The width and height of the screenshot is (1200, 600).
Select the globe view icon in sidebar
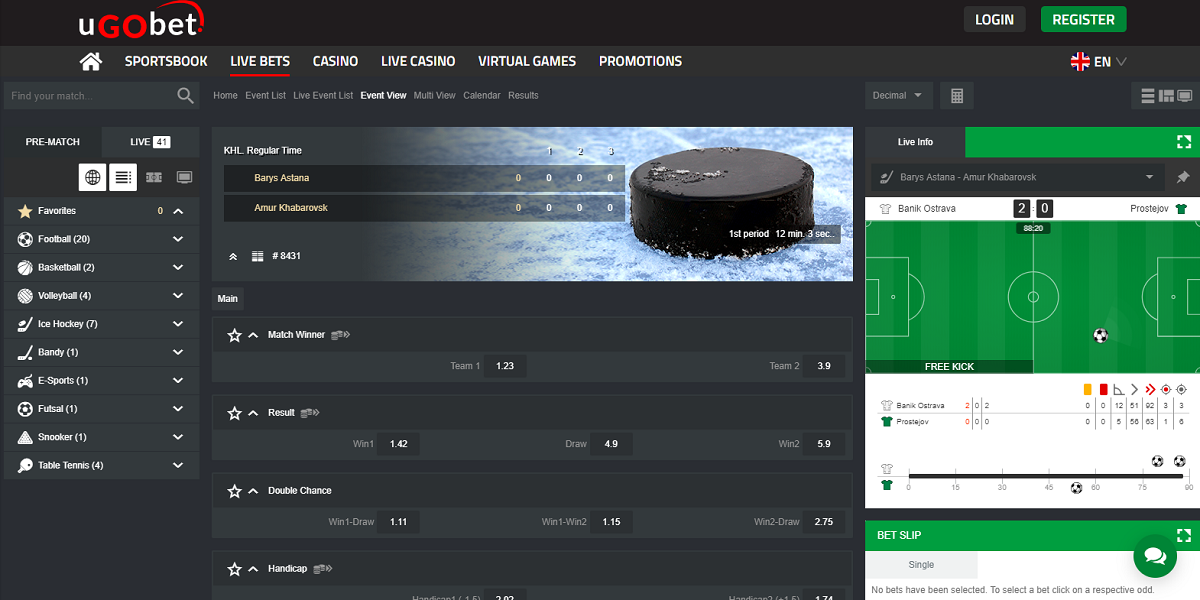(x=93, y=177)
